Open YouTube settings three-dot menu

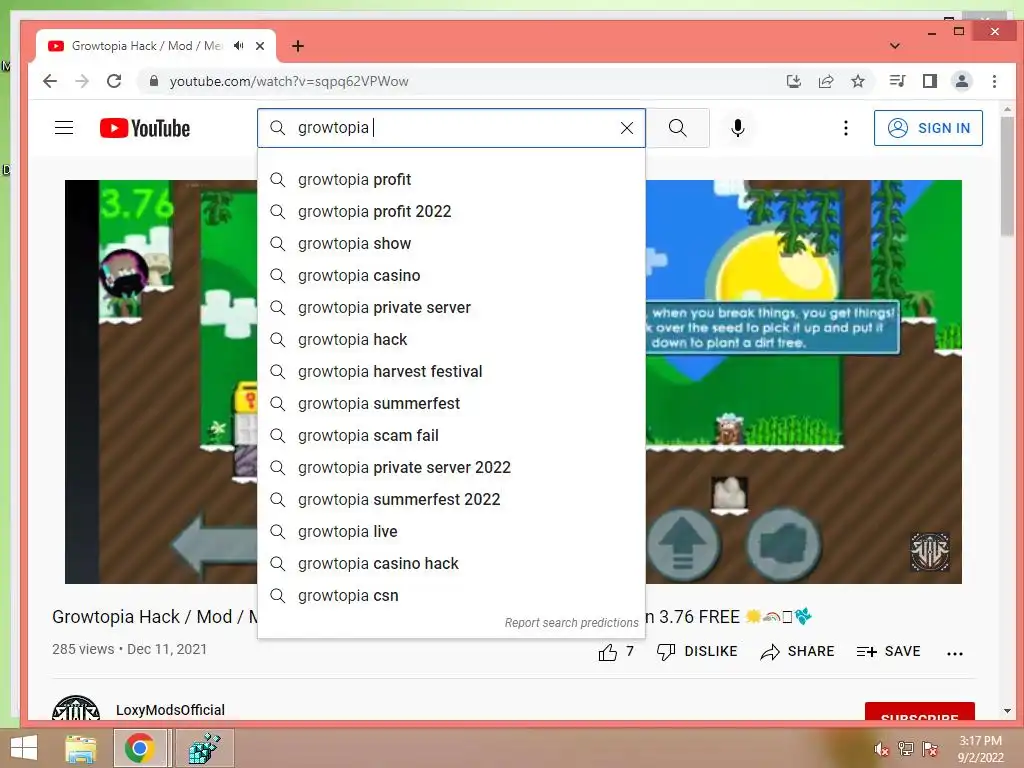(846, 128)
